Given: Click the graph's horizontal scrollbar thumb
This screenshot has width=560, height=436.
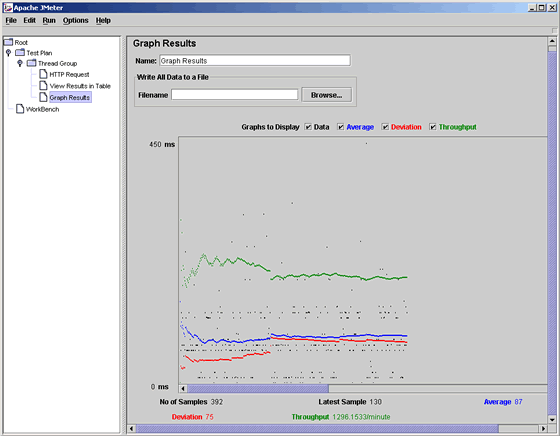Looking at the screenshot, I should tap(258, 389).
